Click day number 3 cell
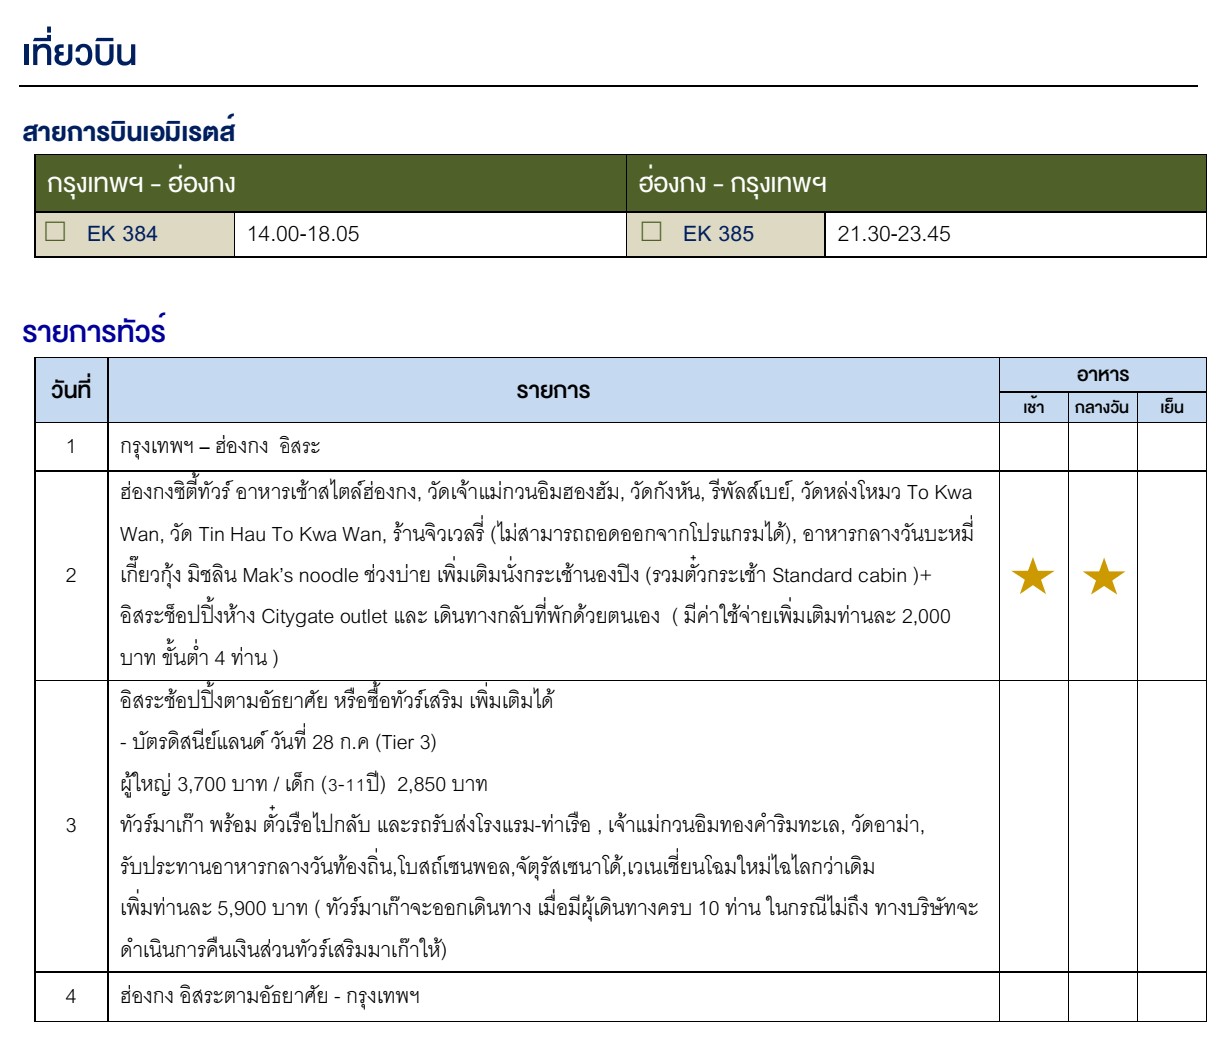 point(71,825)
